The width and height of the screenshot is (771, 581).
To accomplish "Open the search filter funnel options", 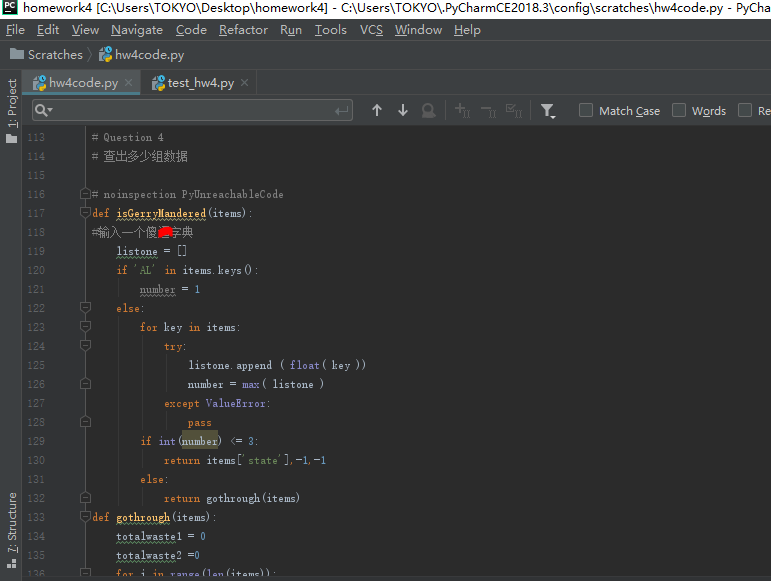I will [x=548, y=111].
